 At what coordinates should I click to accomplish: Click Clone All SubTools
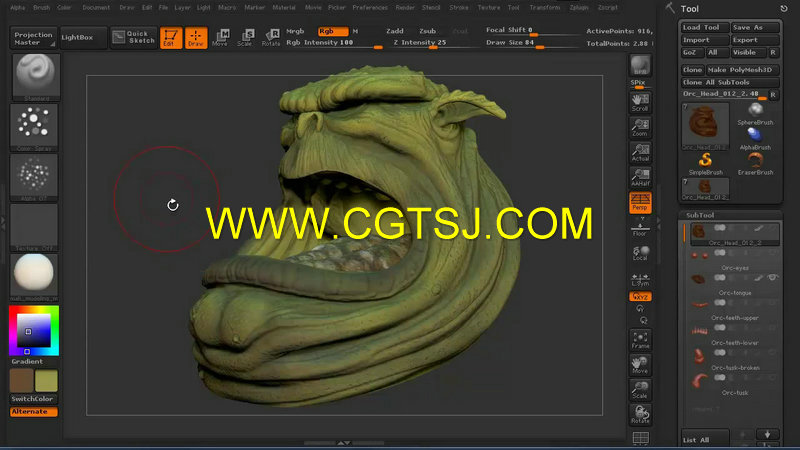click(x=730, y=82)
